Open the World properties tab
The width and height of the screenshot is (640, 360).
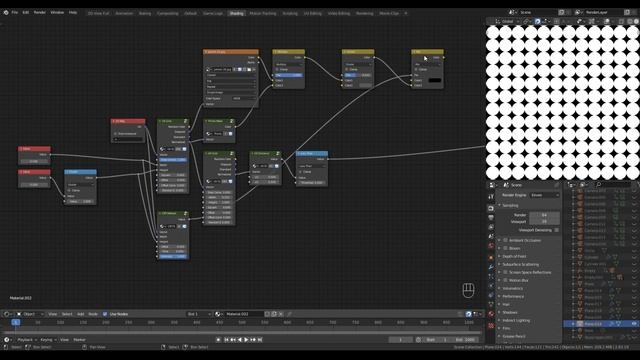[x=491, y=246]
